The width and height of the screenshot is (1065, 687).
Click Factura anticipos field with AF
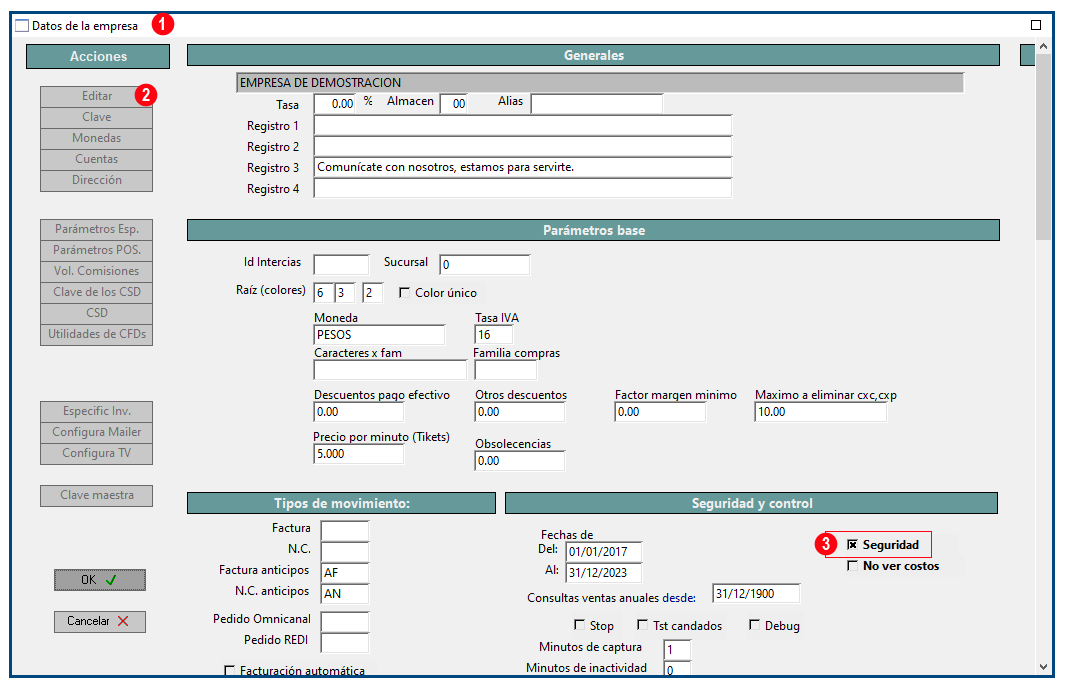click(345, 573)
